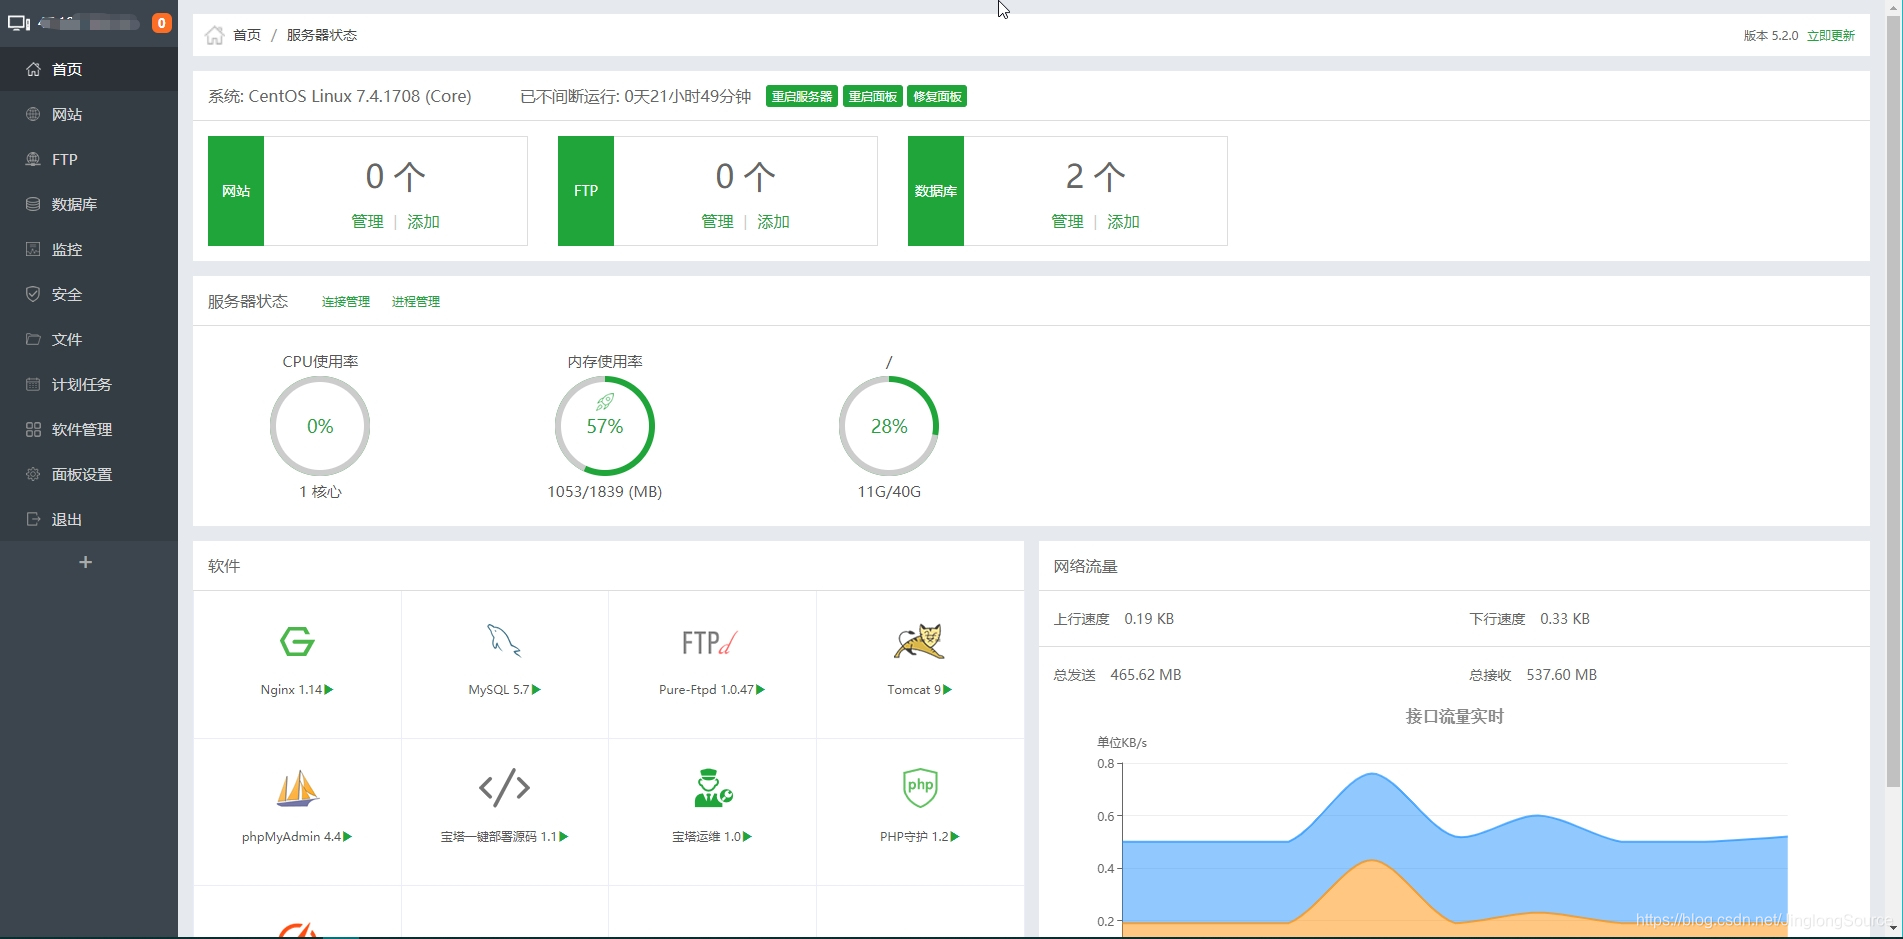
Task: Click the memory text 1053/1839 (MB)
Action: point(605,492)
